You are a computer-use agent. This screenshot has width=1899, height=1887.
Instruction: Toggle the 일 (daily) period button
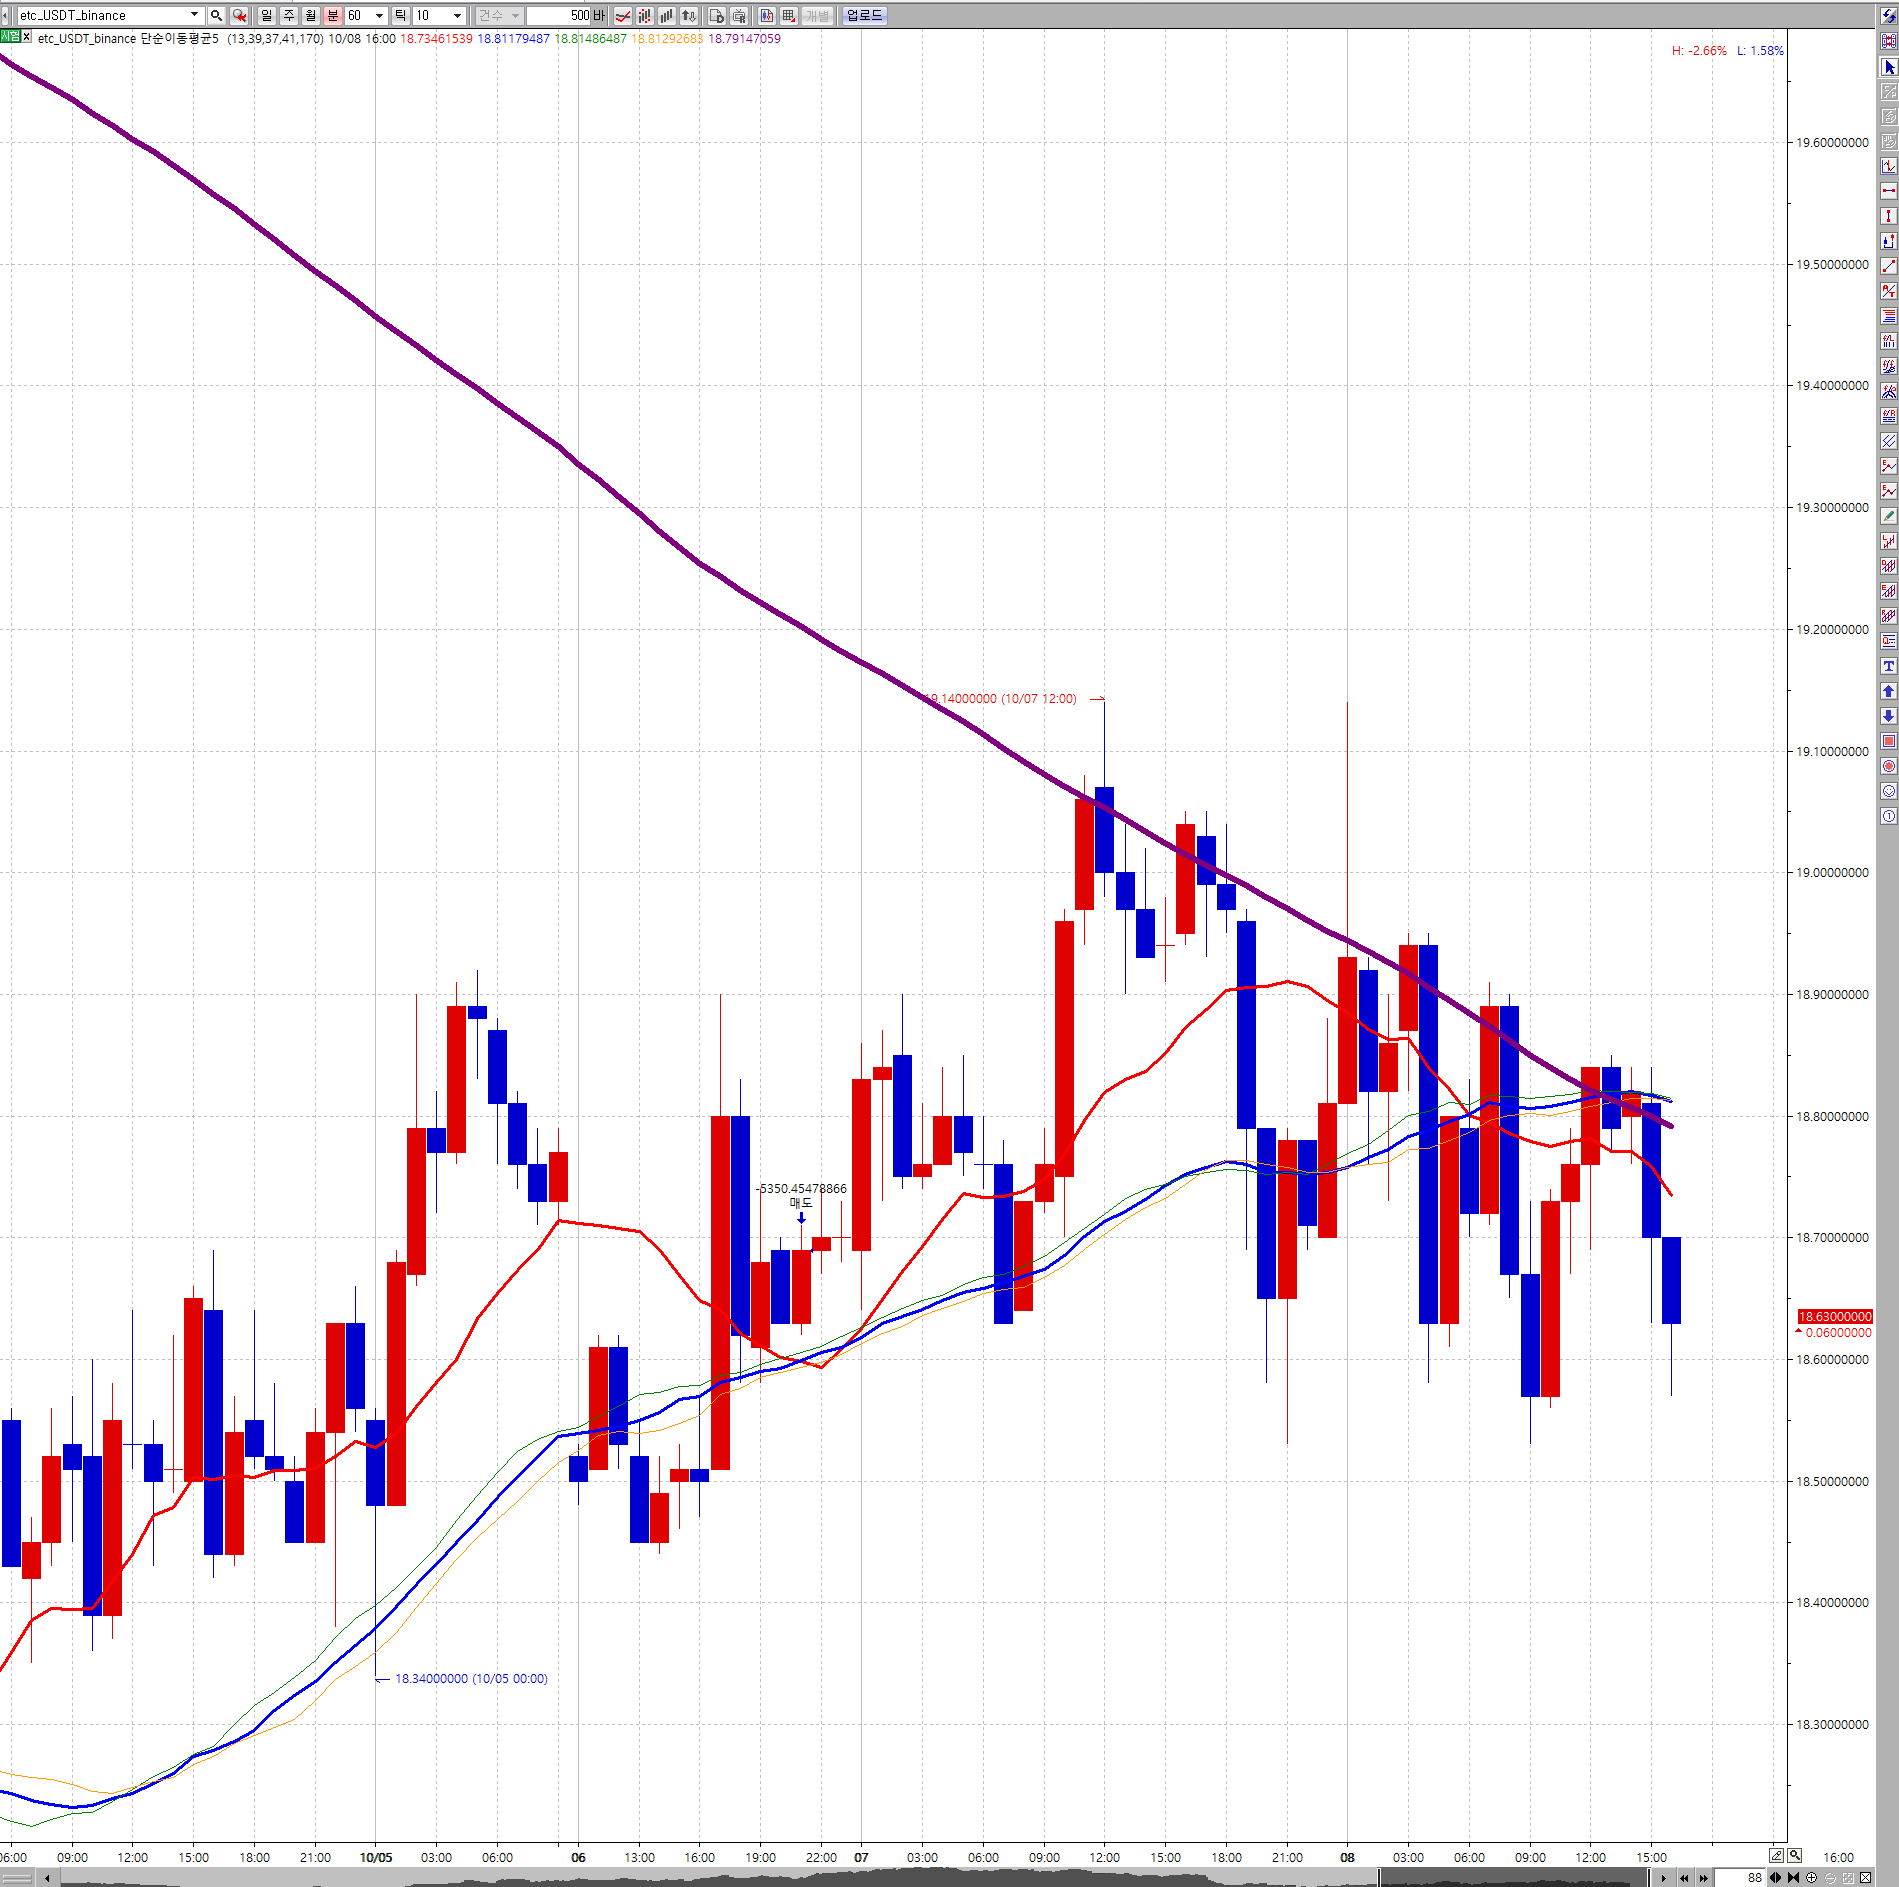point(267,15)
